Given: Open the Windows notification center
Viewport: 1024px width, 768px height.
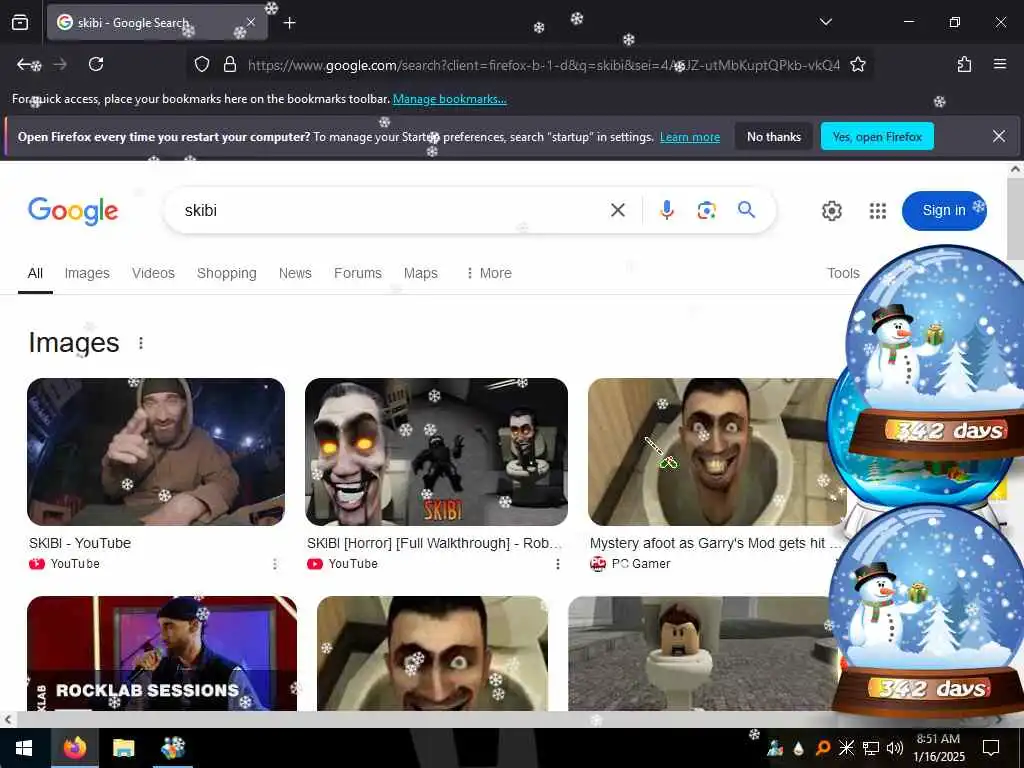Looking at the screenshot, I should click(991, 748).
